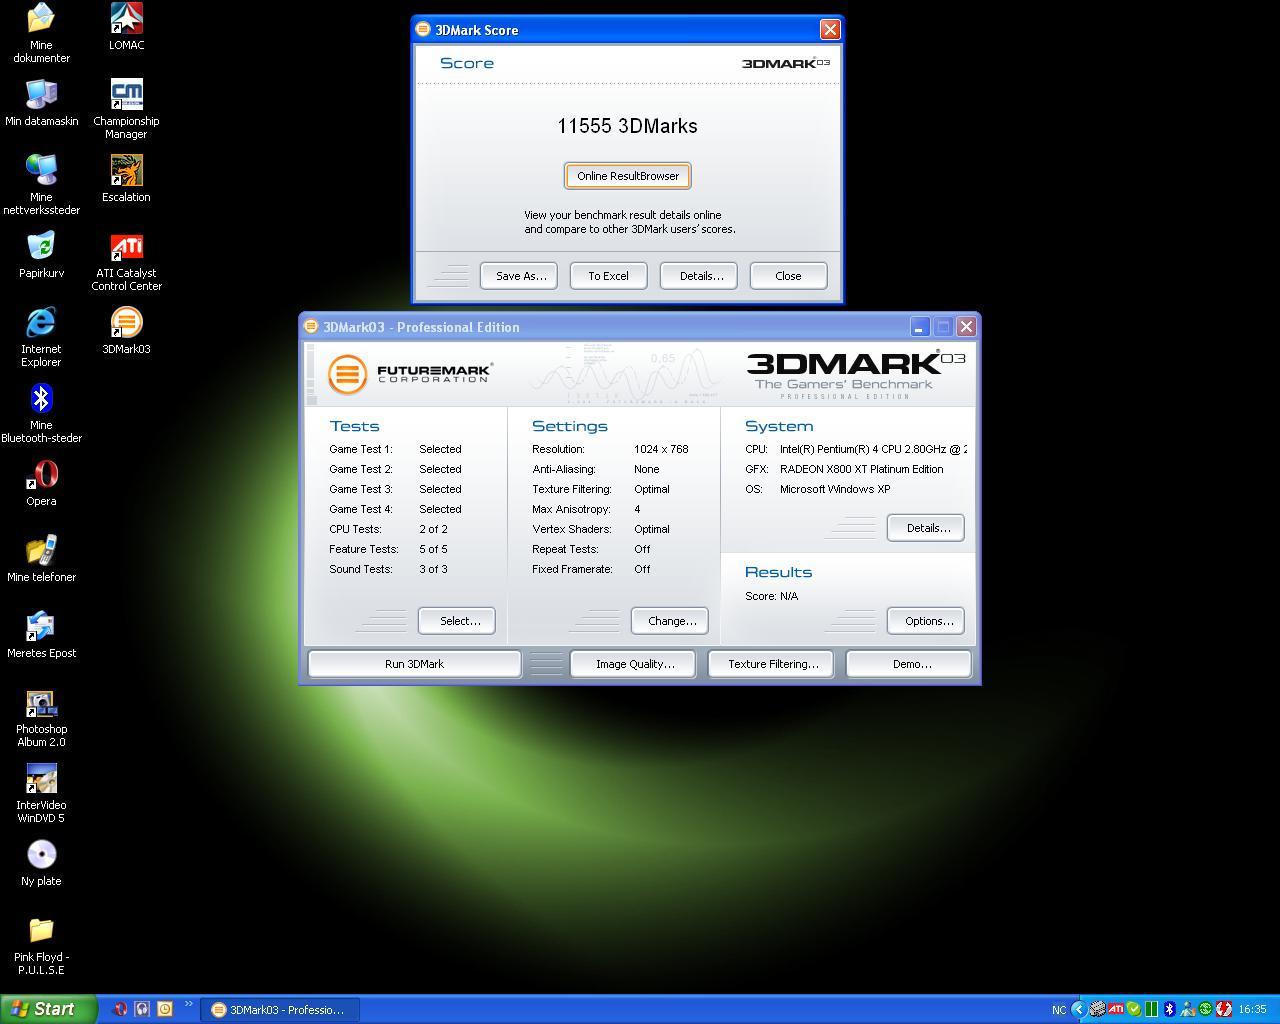The width and height of the screenshot is (1280, 1024).
Task: Click the Futuremark Corporation logo
Action: pos(410,374)
